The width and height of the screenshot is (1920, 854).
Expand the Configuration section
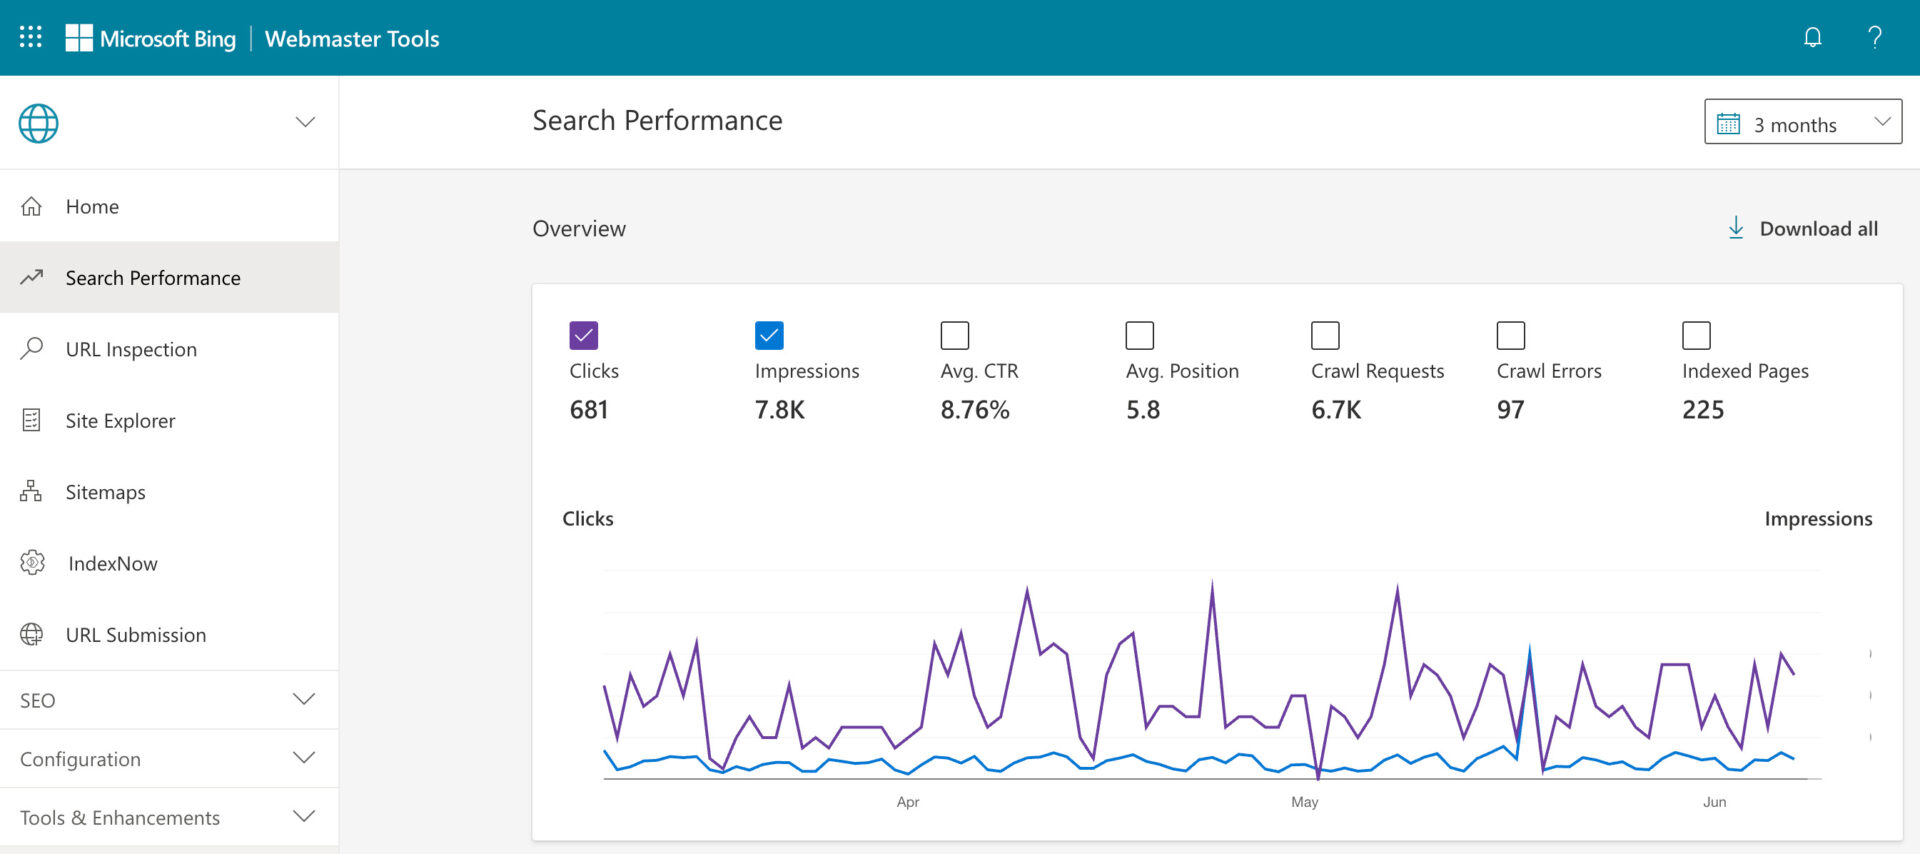click(x=169, y=759)
